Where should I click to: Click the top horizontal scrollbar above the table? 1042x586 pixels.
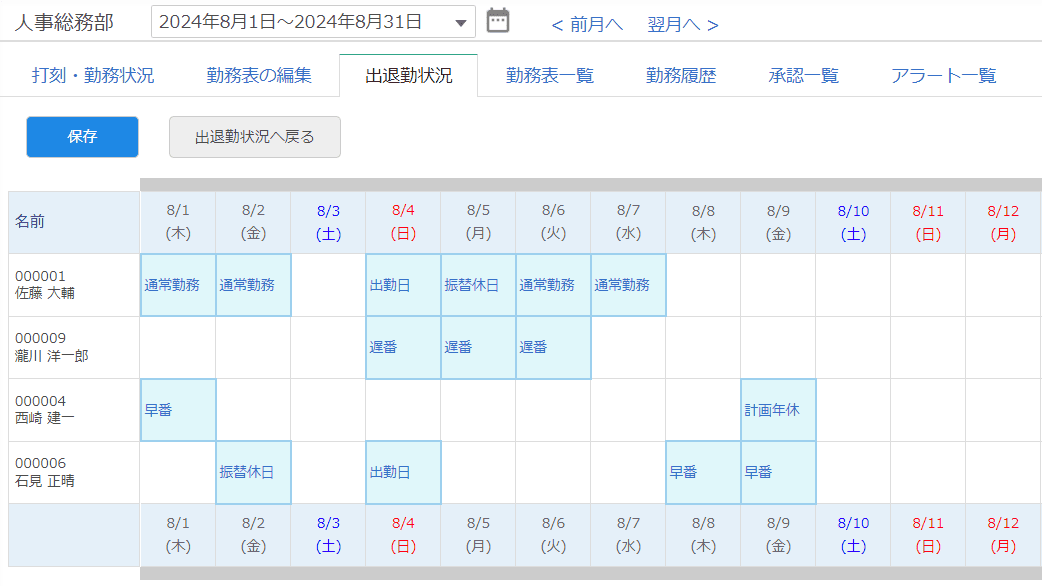(x=590, y=184)
